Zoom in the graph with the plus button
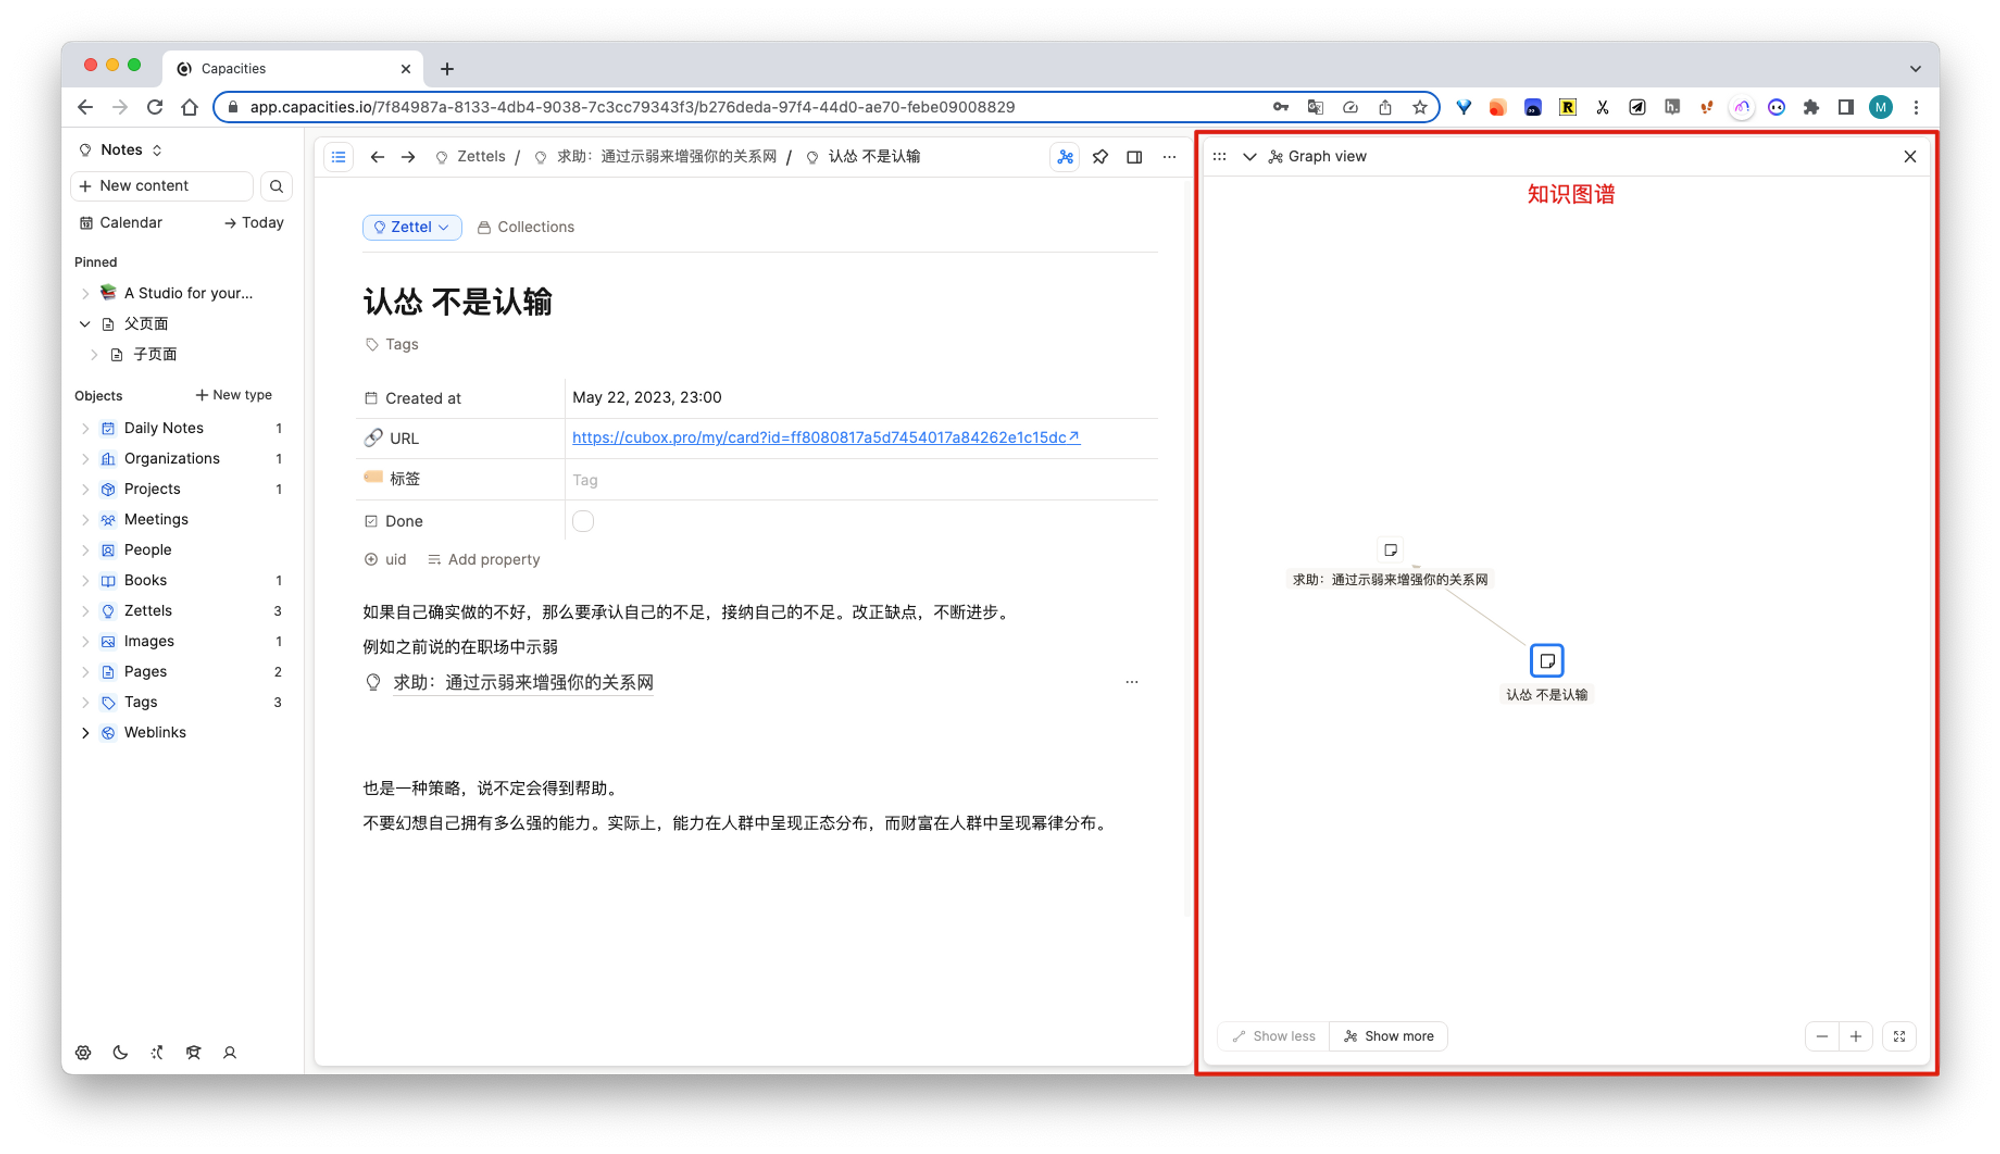 pyautogui.click(x=1856, y=1036)
